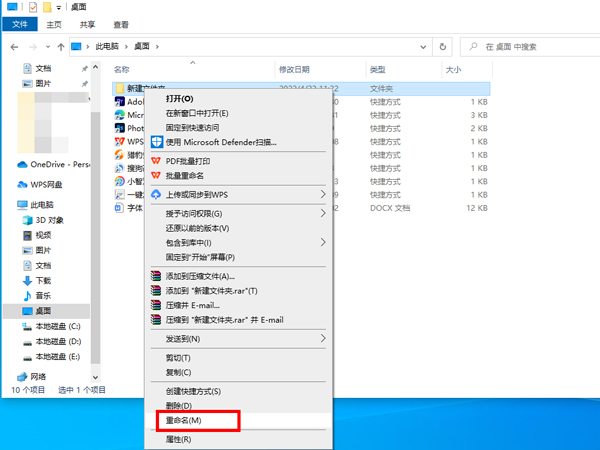The width and height of the screenshot is (600, 450).
Task: Go up one folder level arrow
Action: (x=61, y=47)
